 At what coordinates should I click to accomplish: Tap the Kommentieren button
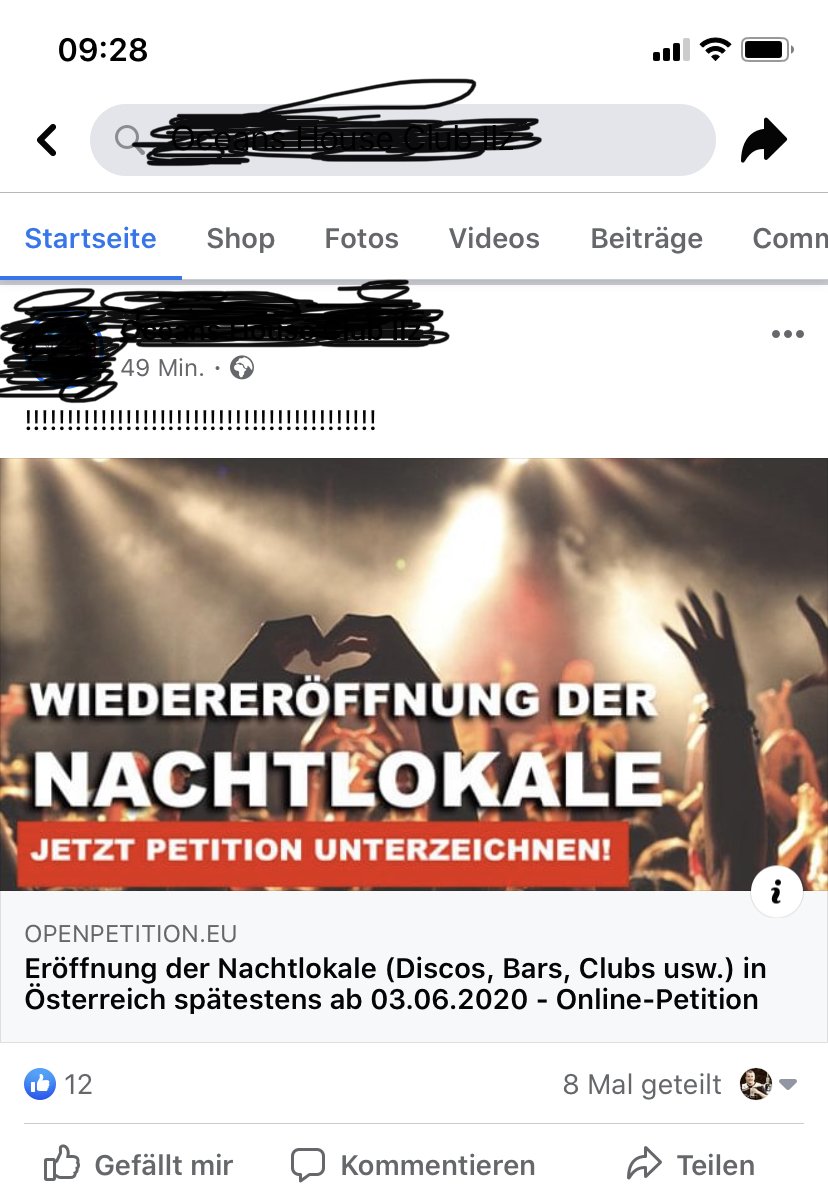(x=412, y=1165)
